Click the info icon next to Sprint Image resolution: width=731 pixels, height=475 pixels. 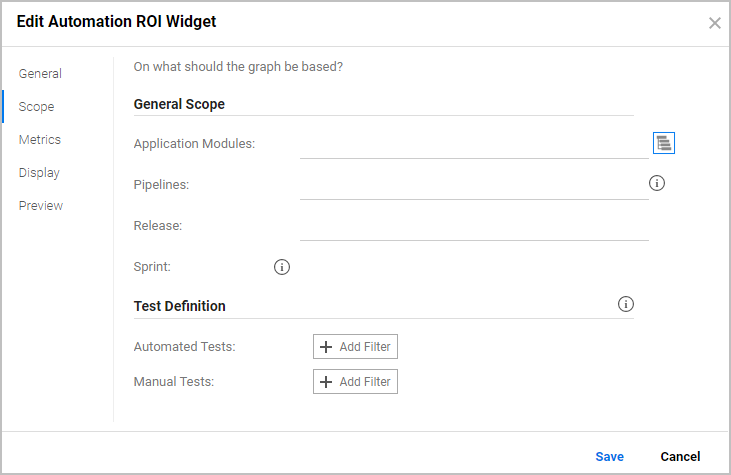tap(282, 267)
